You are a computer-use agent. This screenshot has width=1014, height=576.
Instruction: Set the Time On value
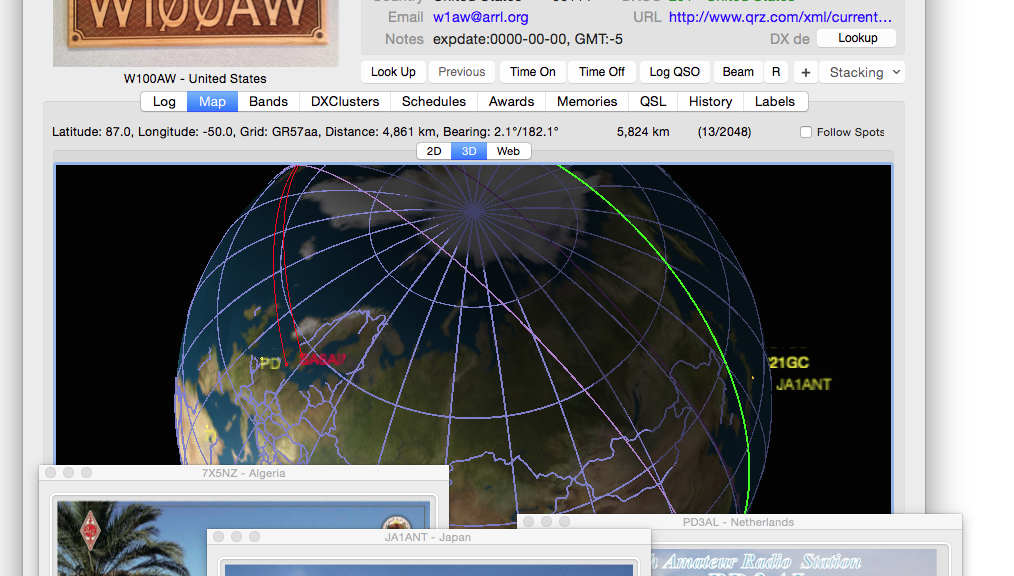coord(532,72)
